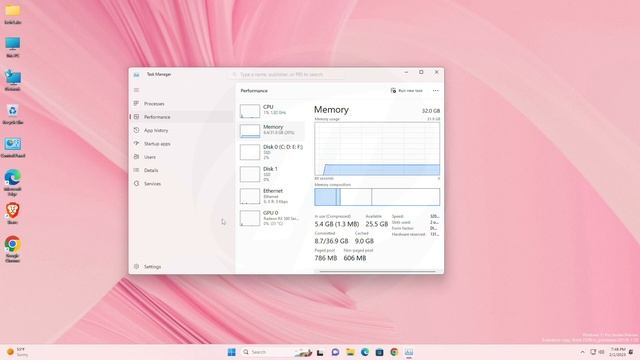Select the Disk 1 performance item
This screenshot has width=640, height=360.
coord(271,174)
